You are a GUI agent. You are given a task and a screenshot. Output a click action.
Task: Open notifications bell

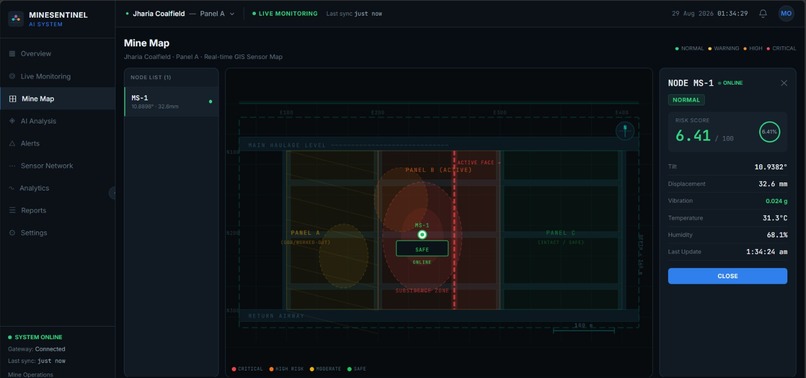(x=763, y=14)
